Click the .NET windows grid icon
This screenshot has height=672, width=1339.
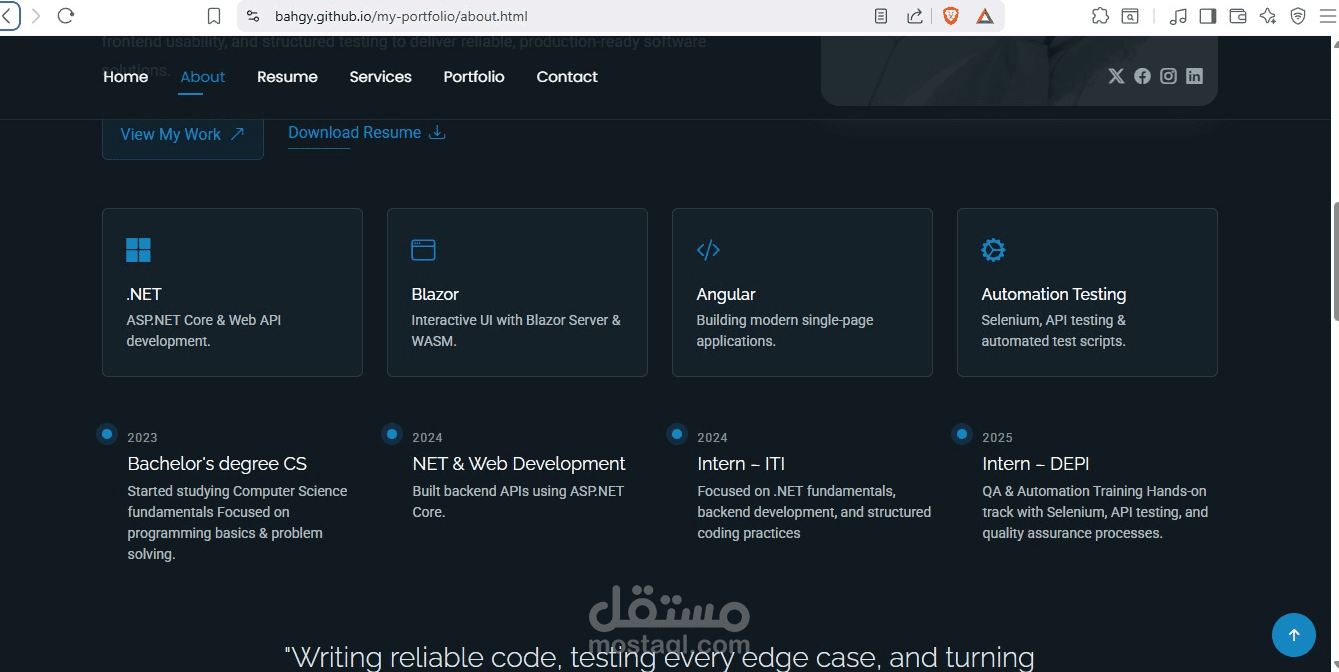pyautogui.click(x=138, y=250)
